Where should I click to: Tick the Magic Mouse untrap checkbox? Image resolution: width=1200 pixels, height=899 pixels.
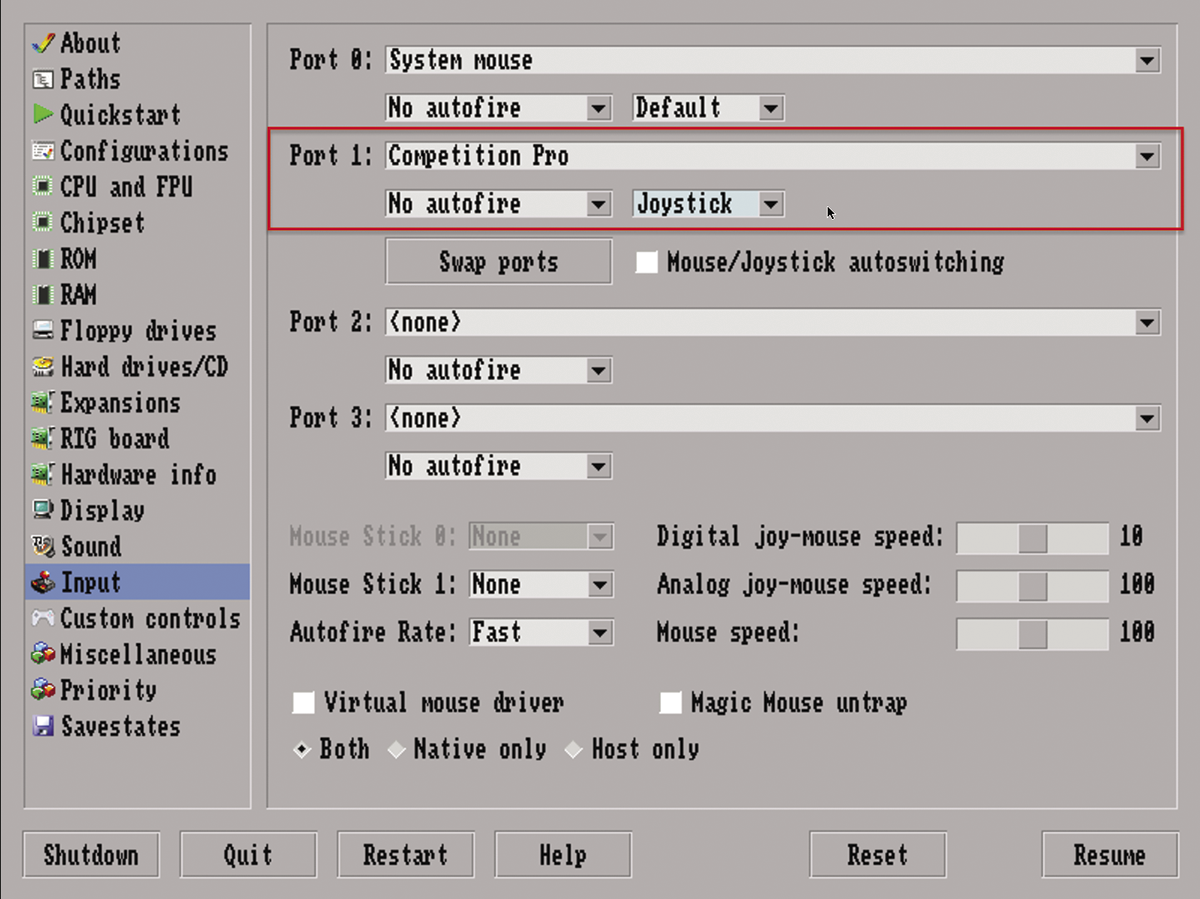click(x=671, y=703)
